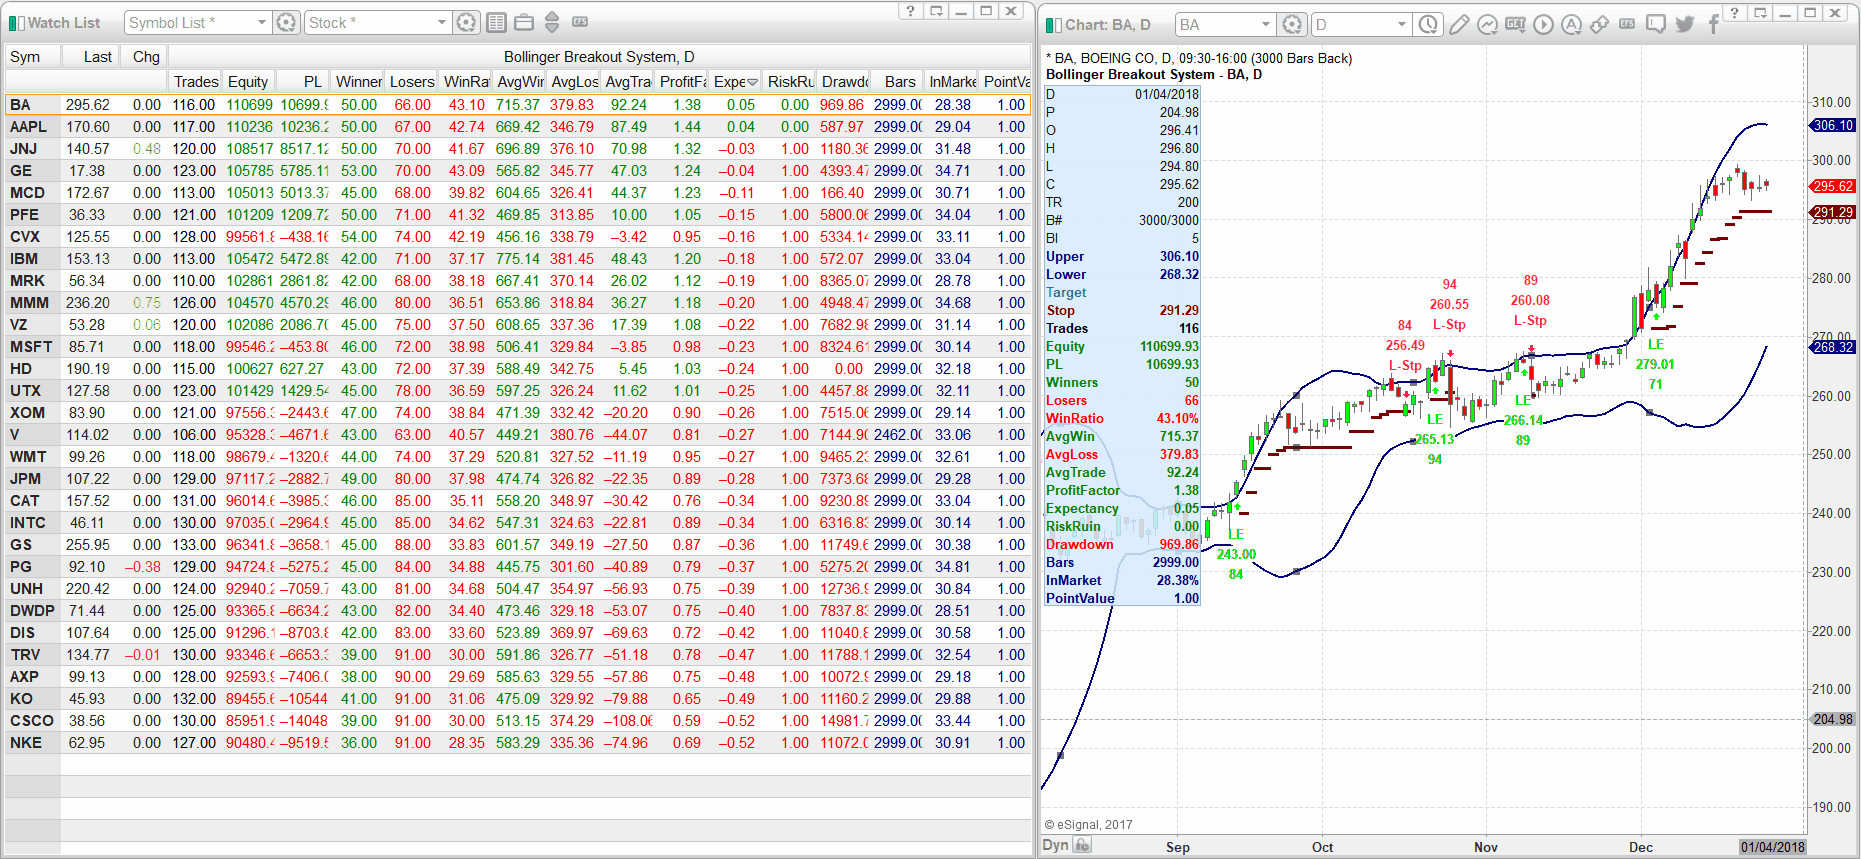This screenshot has width=1861, height=859.
Task: Click the IBM equity value 105472
Action: click(249, 259)
